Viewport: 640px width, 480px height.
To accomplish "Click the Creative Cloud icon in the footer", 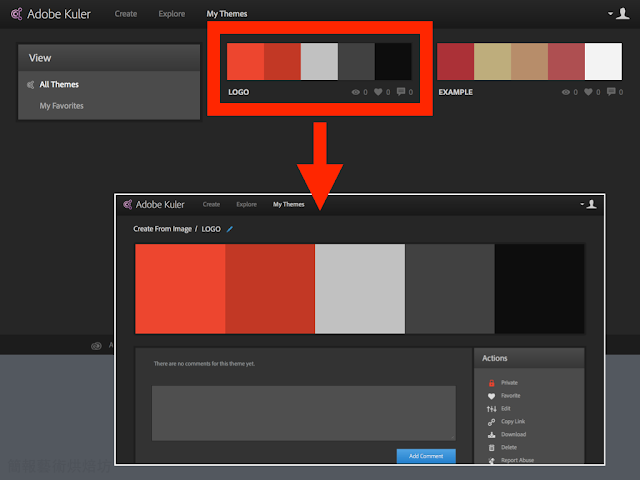I will point(96,346).
